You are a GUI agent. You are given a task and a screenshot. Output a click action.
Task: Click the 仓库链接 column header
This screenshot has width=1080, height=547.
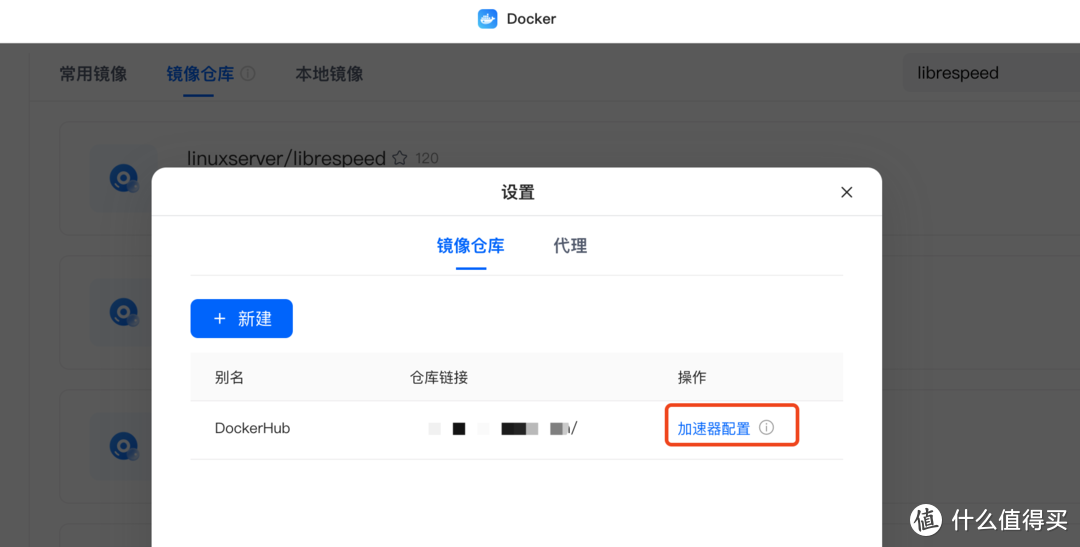point(439,378)
